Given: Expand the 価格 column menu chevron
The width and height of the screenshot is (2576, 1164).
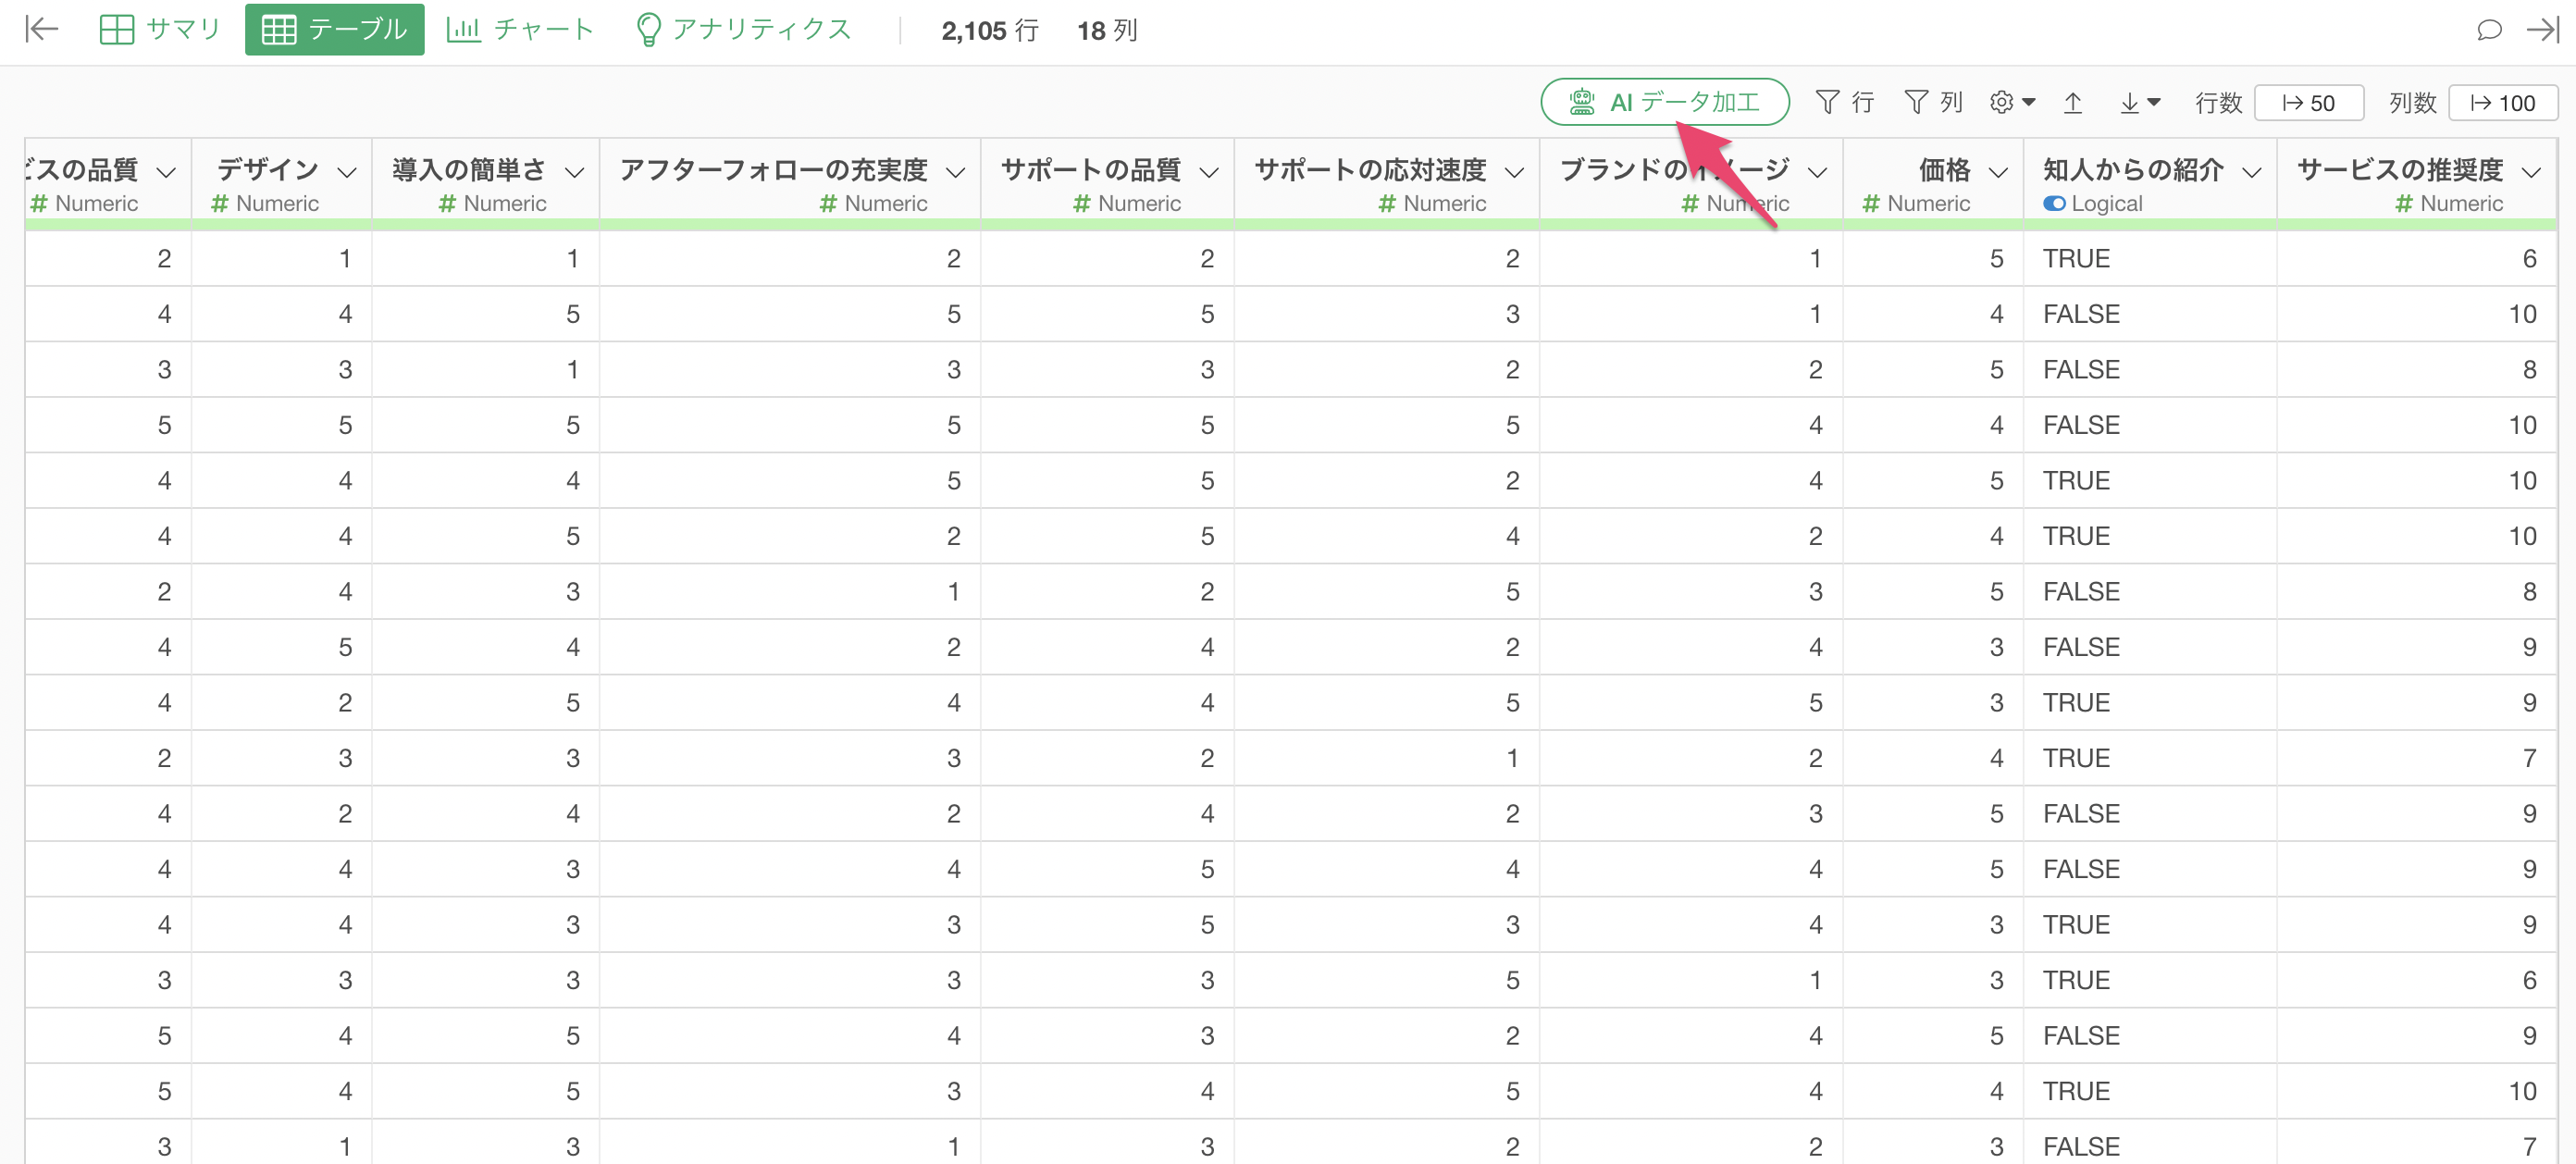Looking at the screenshot, I should tap(1998, 172).
